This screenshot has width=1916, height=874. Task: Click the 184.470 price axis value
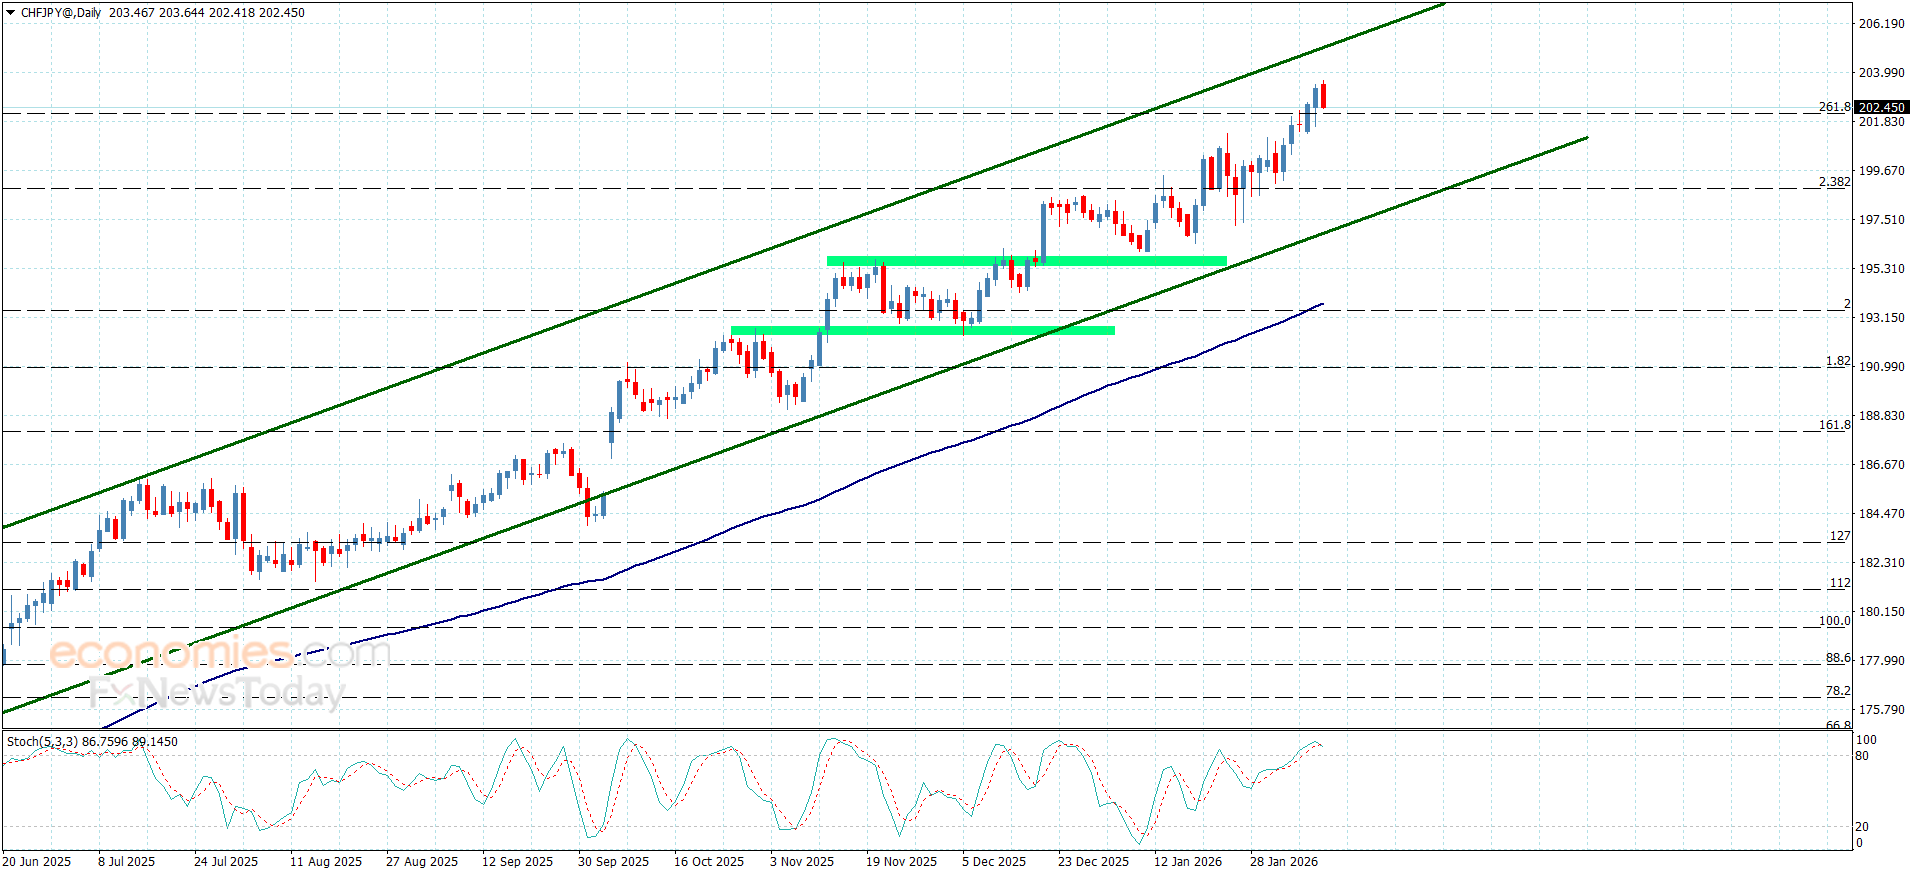click(x=1881, y=514)
